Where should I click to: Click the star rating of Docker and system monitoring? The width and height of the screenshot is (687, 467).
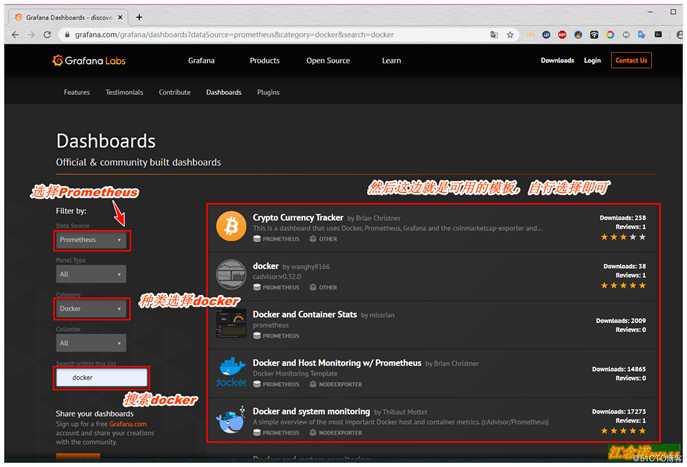tap(623, 431)
